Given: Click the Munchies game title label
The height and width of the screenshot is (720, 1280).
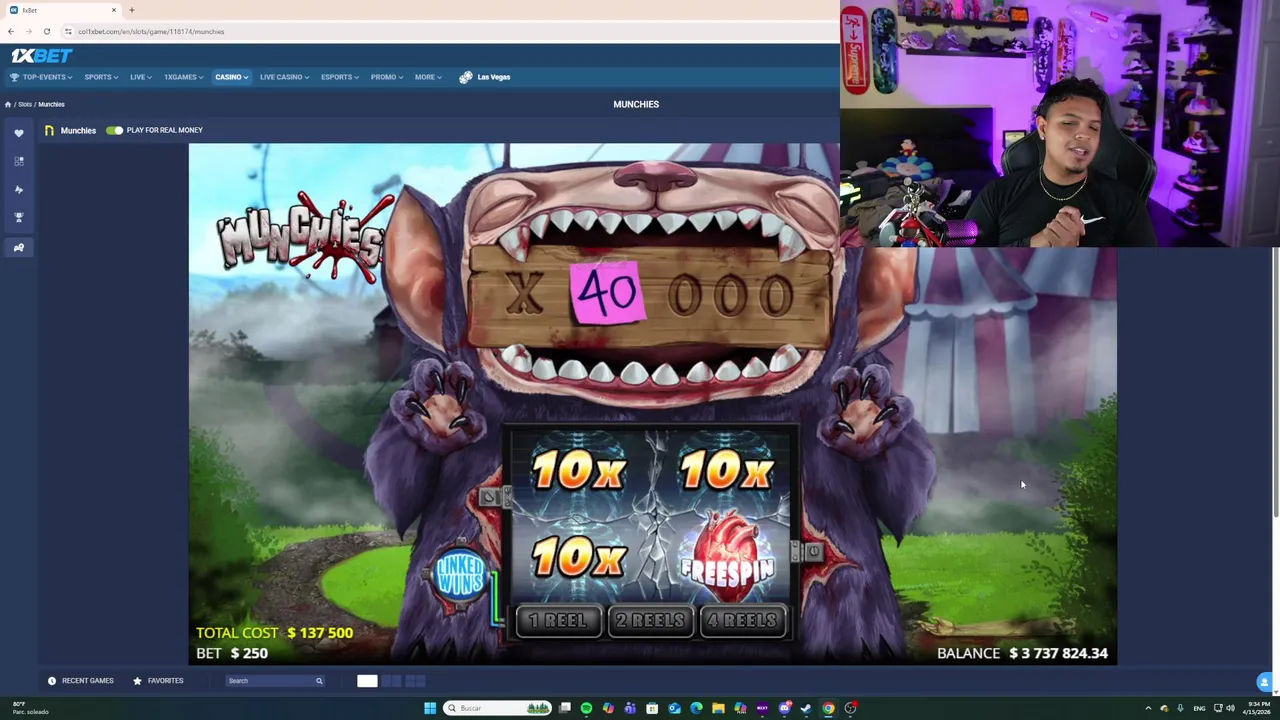Looking at the screenshot, I should click(78, 130).
